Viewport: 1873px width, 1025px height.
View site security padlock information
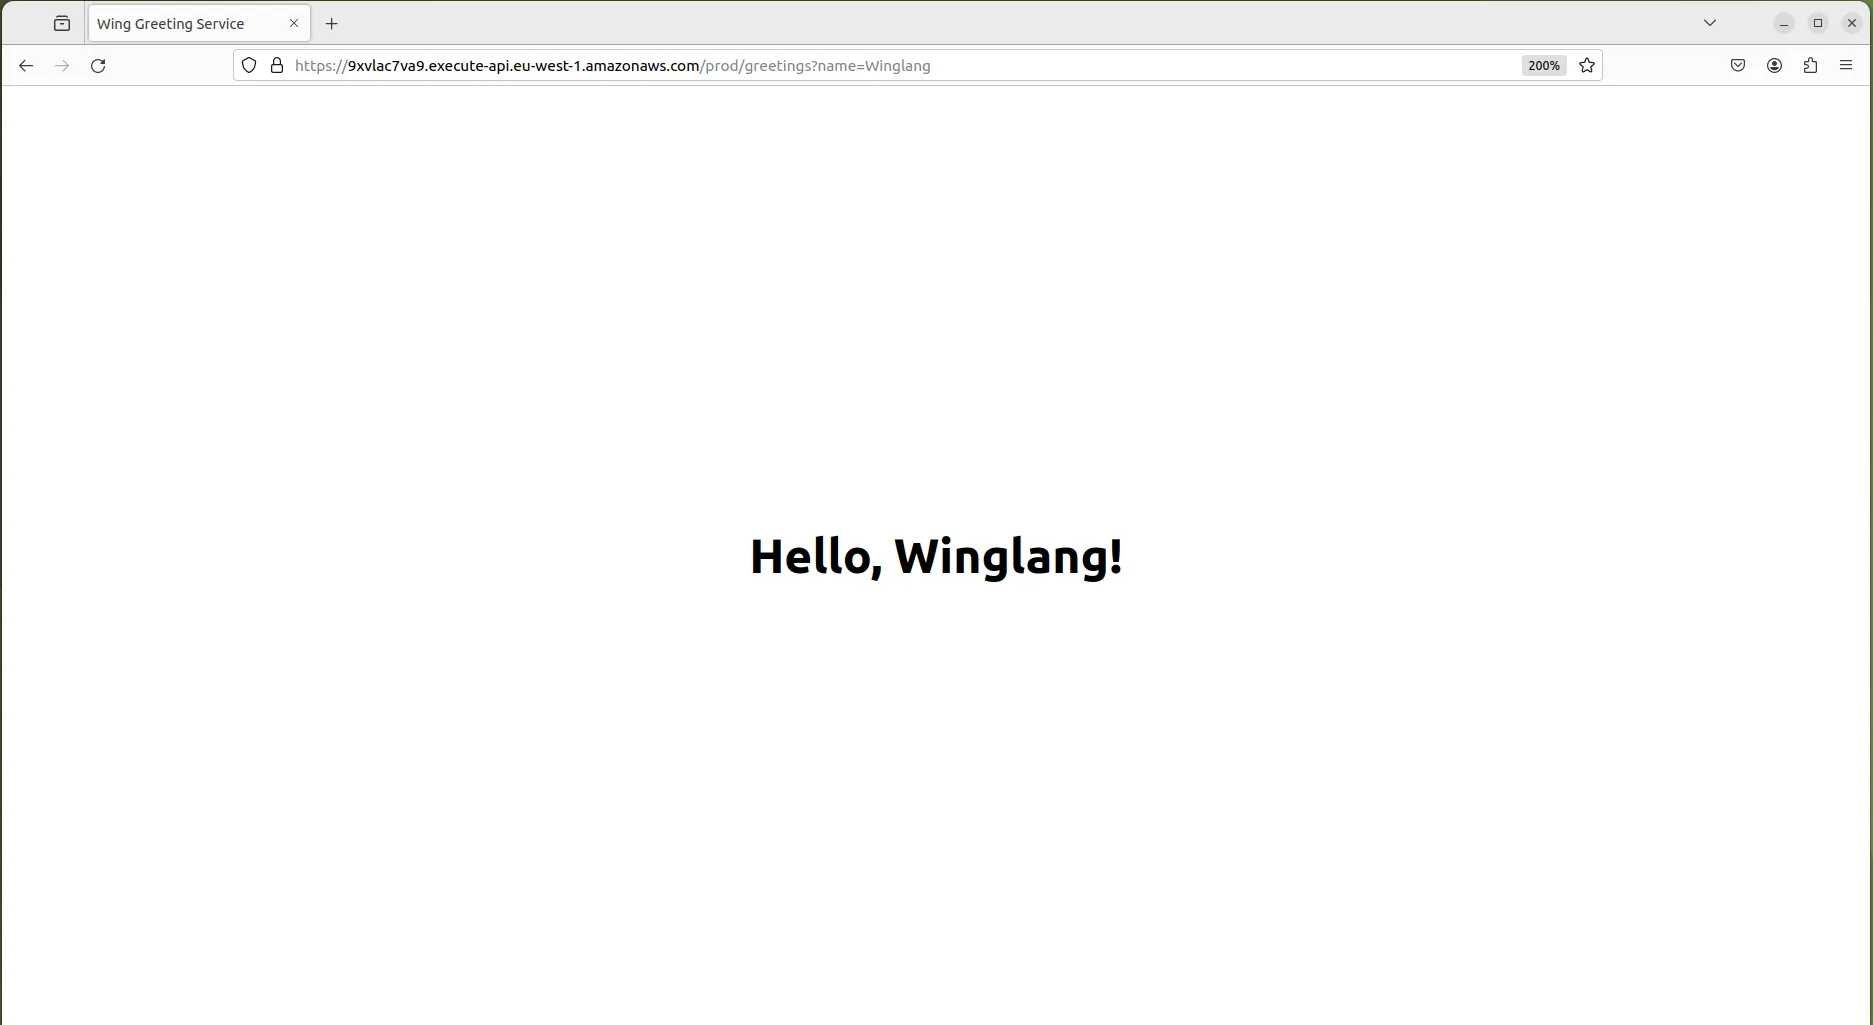(277, 66)
